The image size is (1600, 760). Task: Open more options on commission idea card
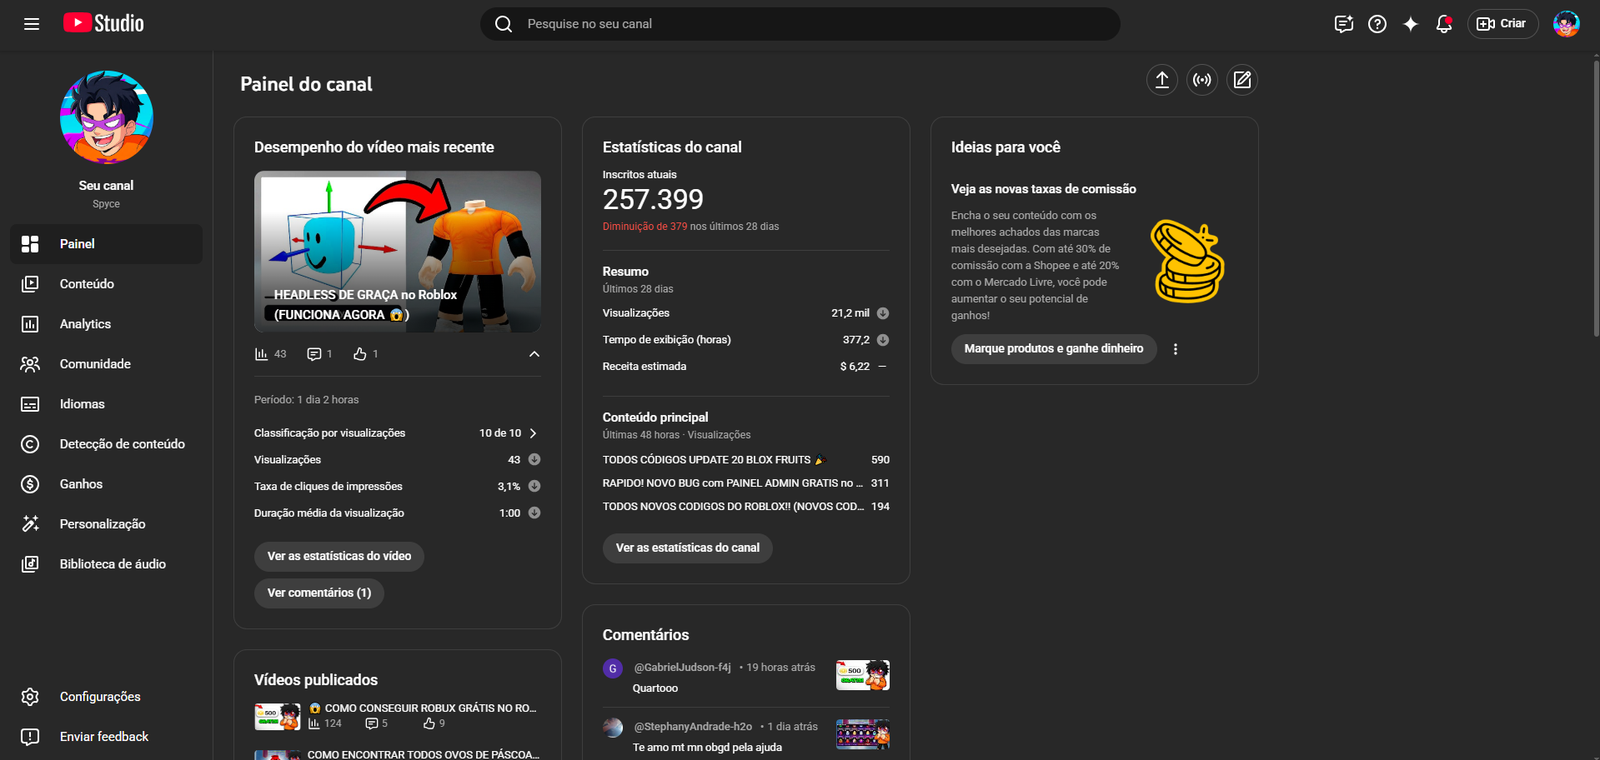pyautogui.click(x=1175, y=349)
